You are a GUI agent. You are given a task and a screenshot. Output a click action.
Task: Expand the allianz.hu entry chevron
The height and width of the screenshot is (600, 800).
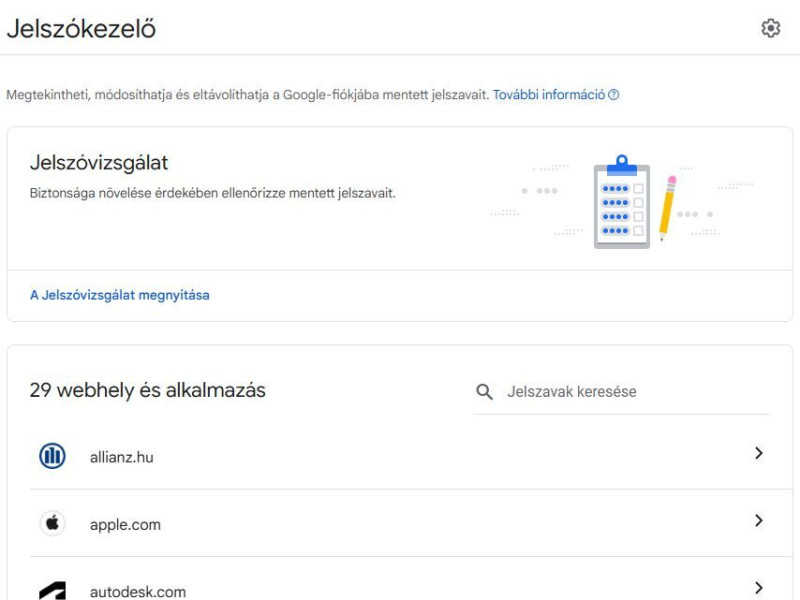759,453
